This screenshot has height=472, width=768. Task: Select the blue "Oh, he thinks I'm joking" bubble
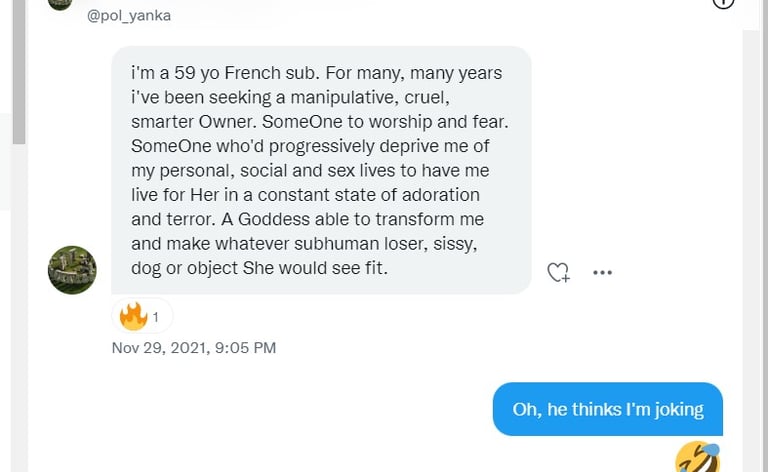click(607, 409)
